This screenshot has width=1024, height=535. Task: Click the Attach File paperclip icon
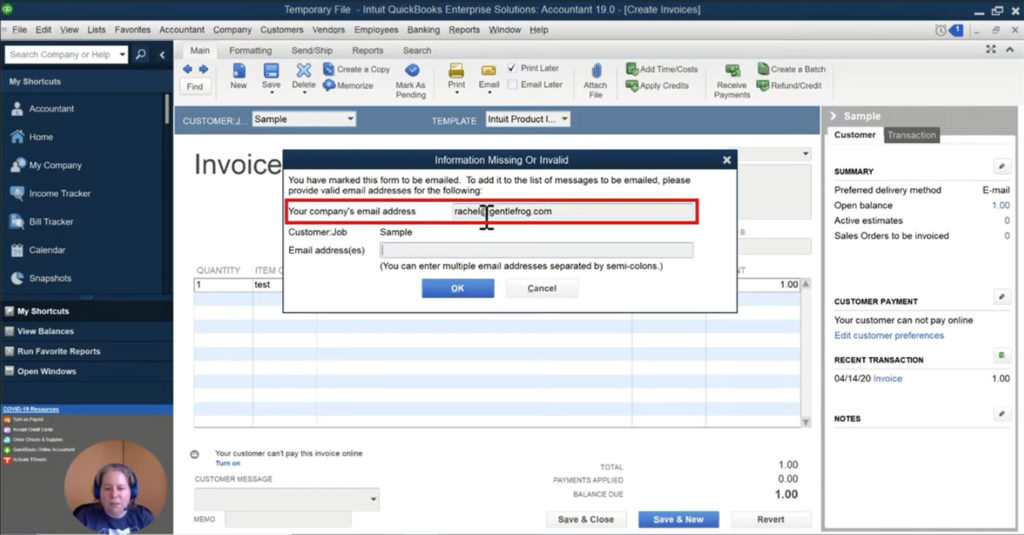[x=595, y=71]
